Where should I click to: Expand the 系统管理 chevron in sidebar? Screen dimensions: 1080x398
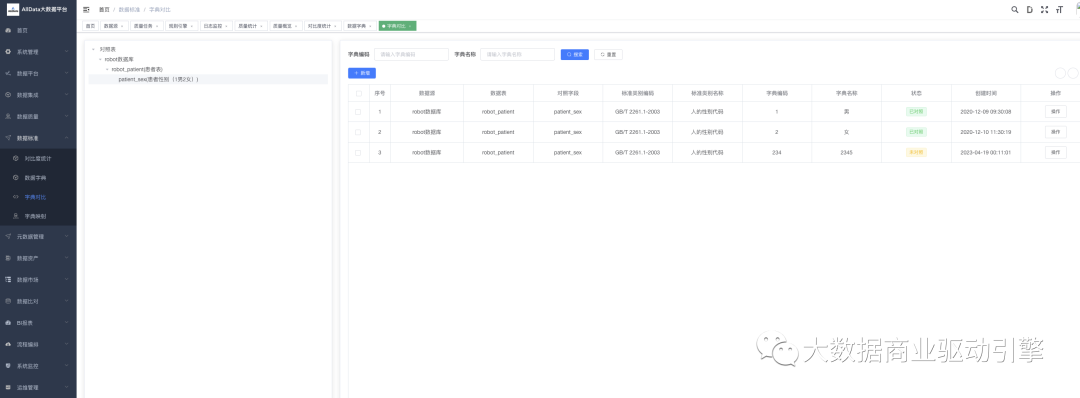click(x=67, y=52)
